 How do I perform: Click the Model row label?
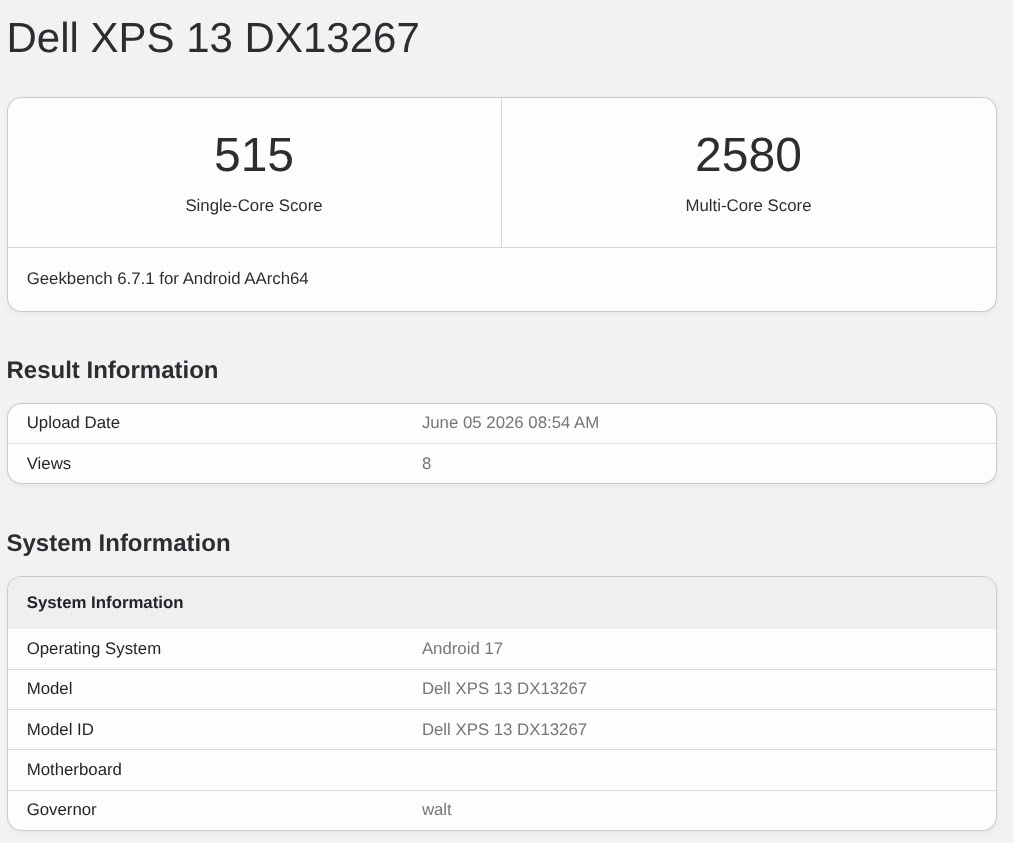point(49,689)
